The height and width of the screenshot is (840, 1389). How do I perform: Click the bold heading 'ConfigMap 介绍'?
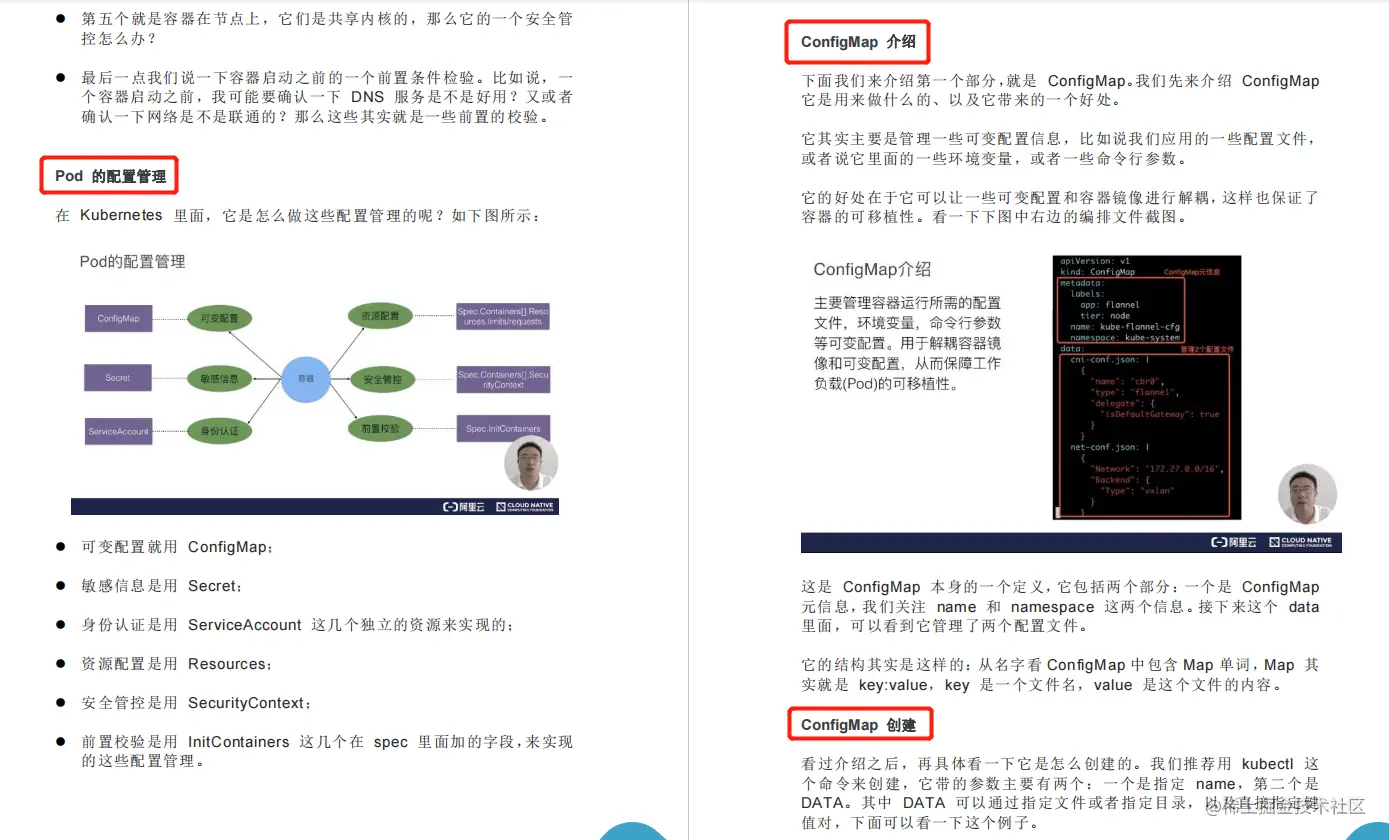[858, 42]
